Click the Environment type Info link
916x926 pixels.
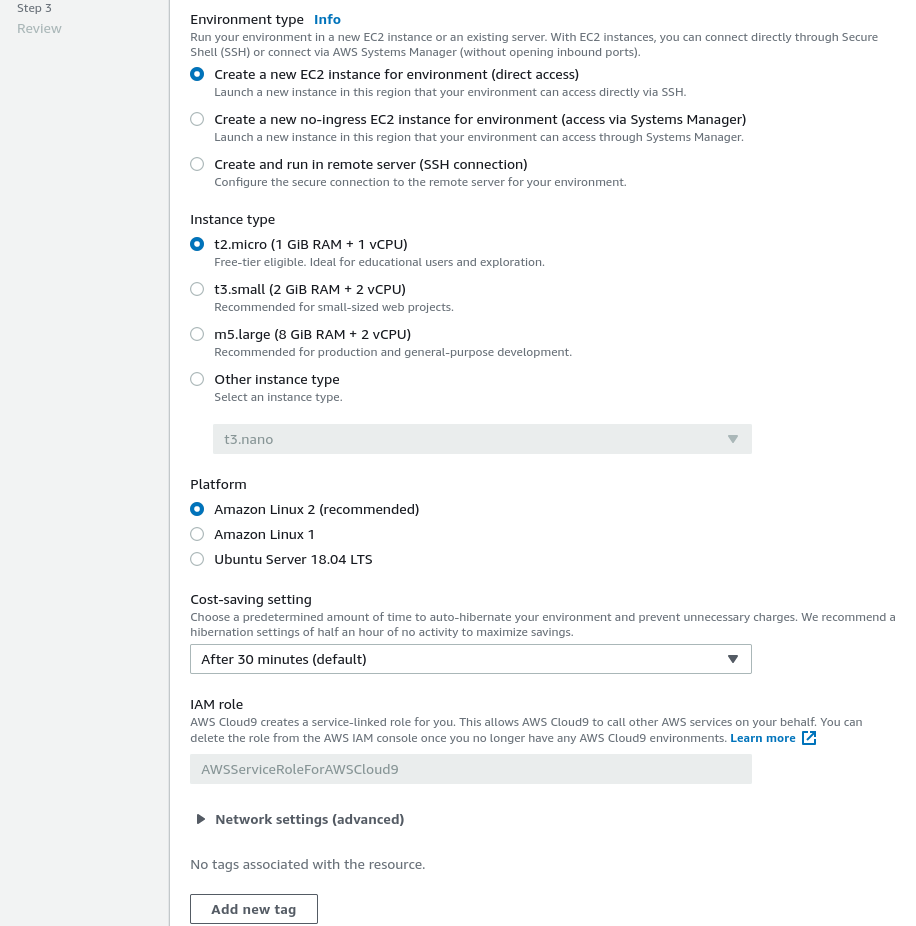click(327, 19)
